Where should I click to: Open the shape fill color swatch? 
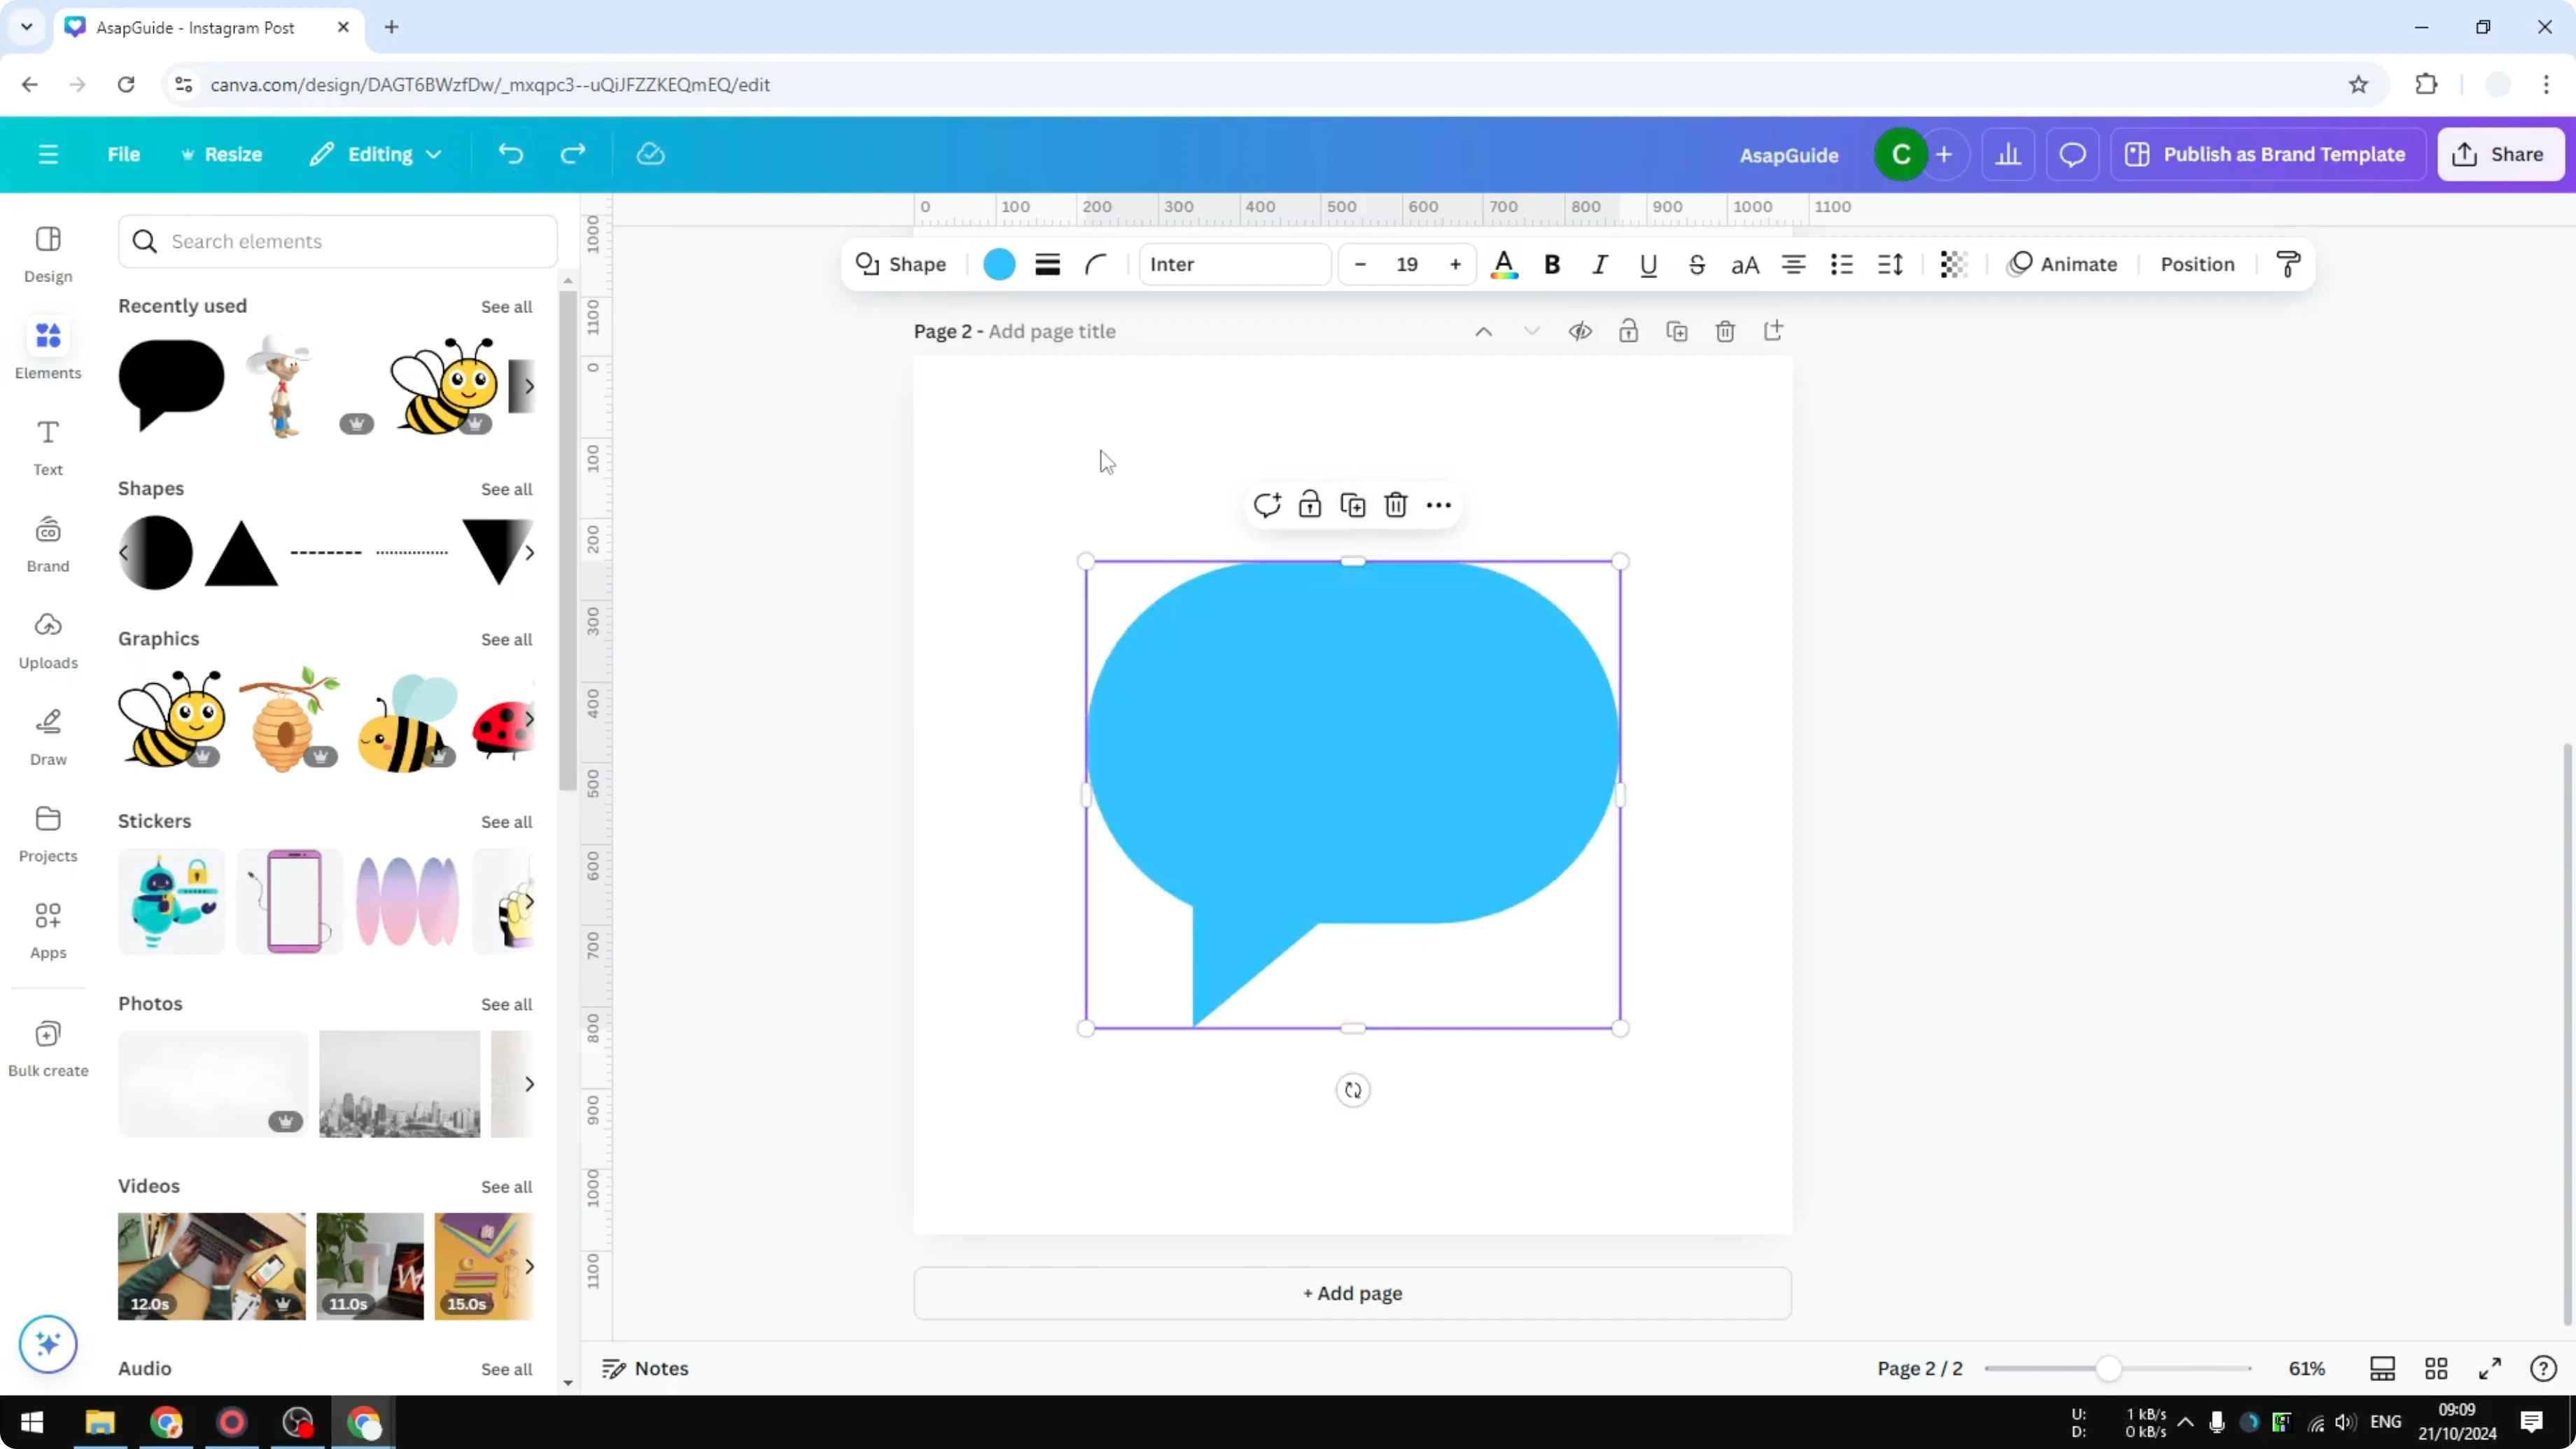tap(998, 264)
